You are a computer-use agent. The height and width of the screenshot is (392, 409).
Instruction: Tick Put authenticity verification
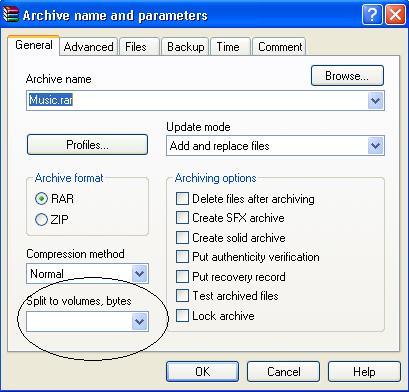(x=182, y=257)
